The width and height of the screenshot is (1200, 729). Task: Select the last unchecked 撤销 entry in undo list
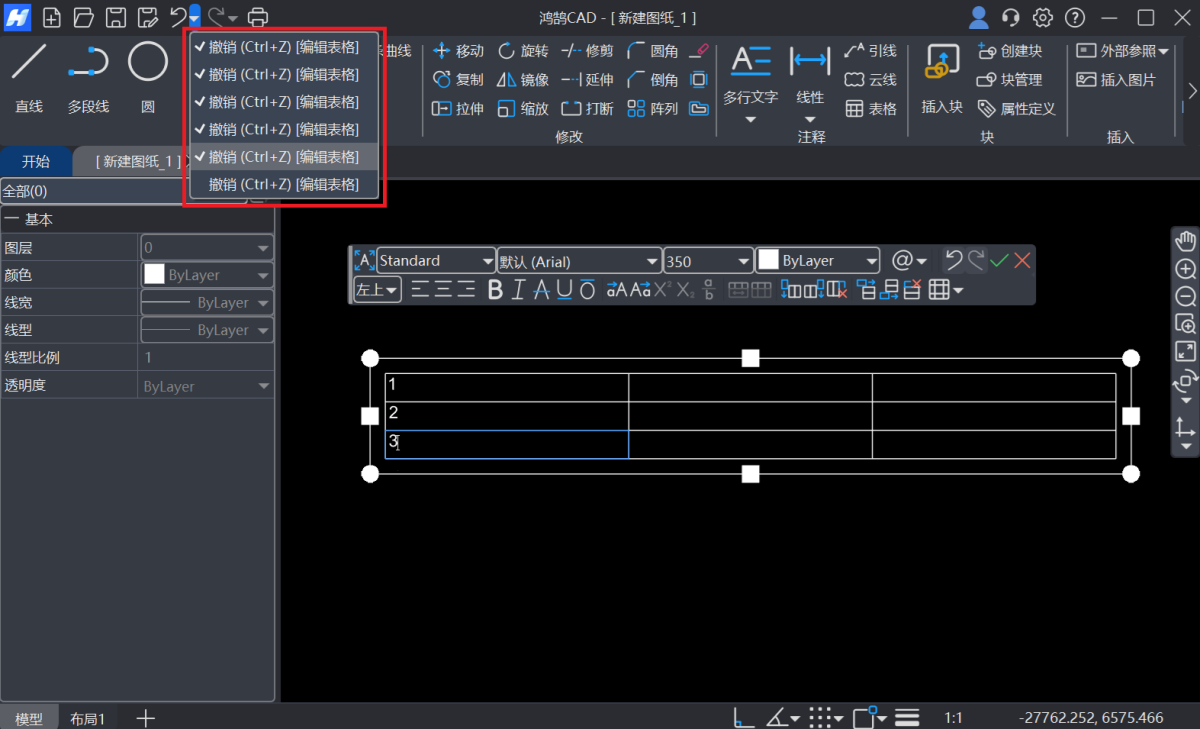coord(284,184)
